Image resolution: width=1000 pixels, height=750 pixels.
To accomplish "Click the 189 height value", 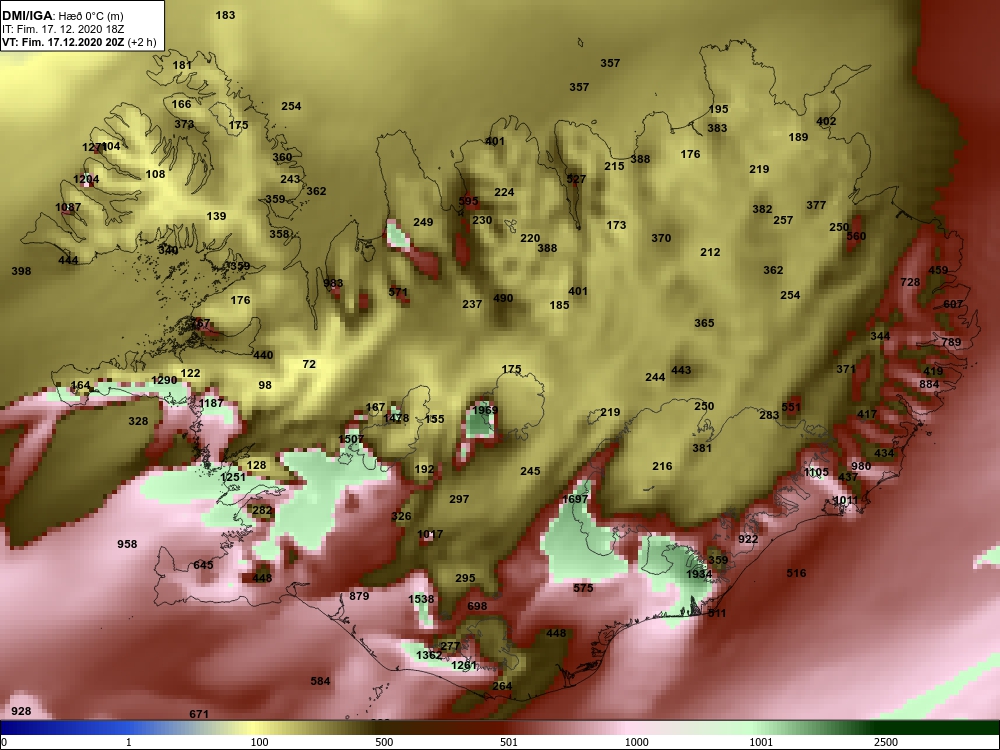I will point(798,137).
